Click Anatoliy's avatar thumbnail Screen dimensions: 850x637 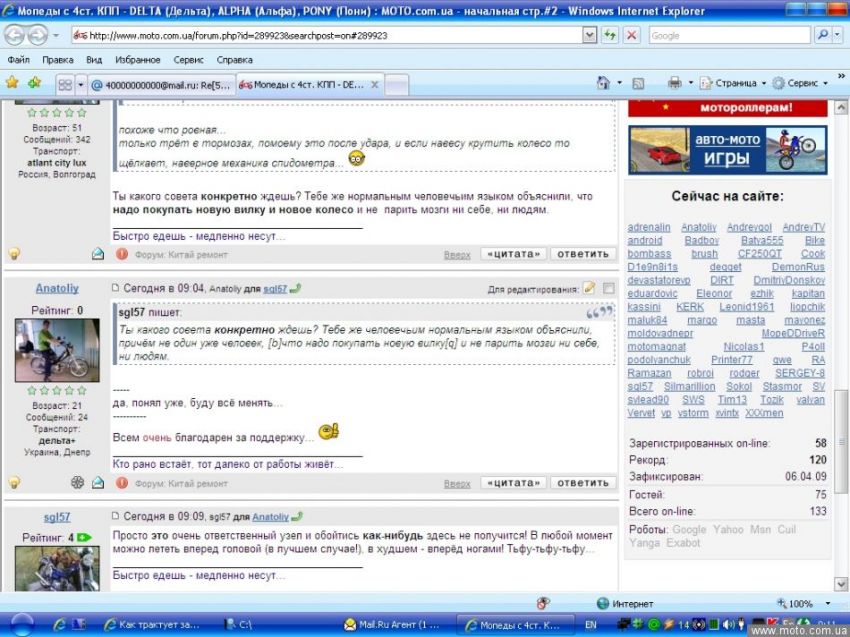tap(57, 350)
